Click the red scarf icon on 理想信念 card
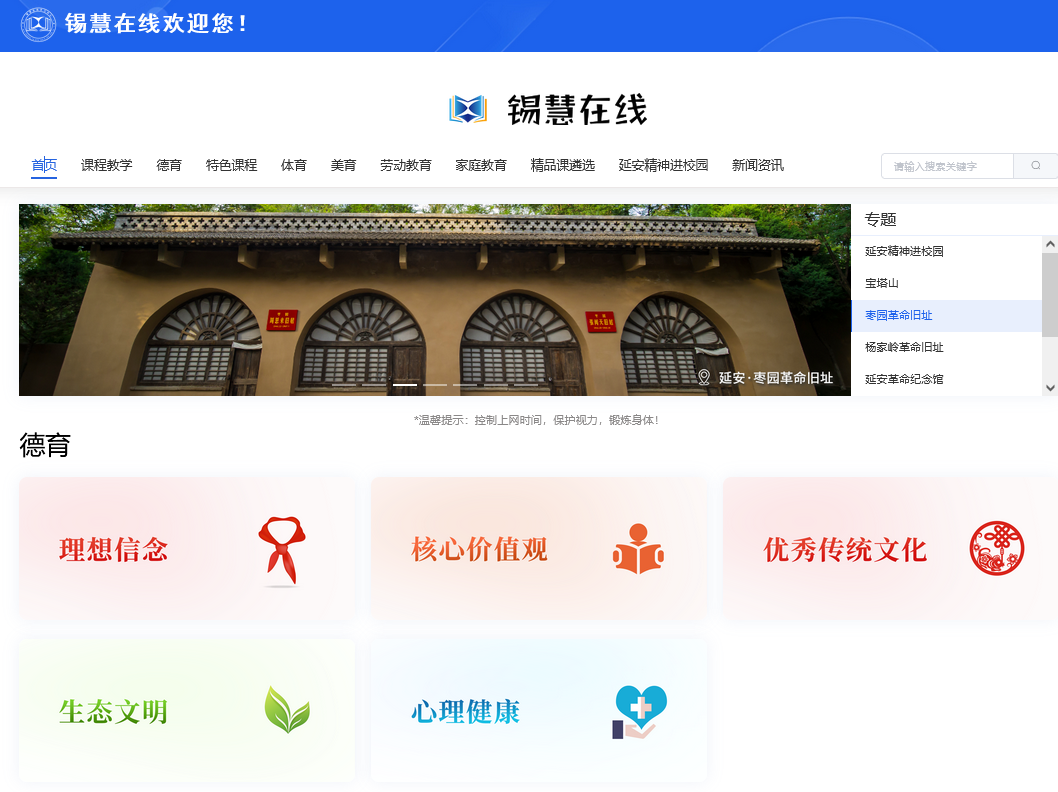The height and width of the screenshot is (792, 1058). pyautogui.click(x=281, y=550)
